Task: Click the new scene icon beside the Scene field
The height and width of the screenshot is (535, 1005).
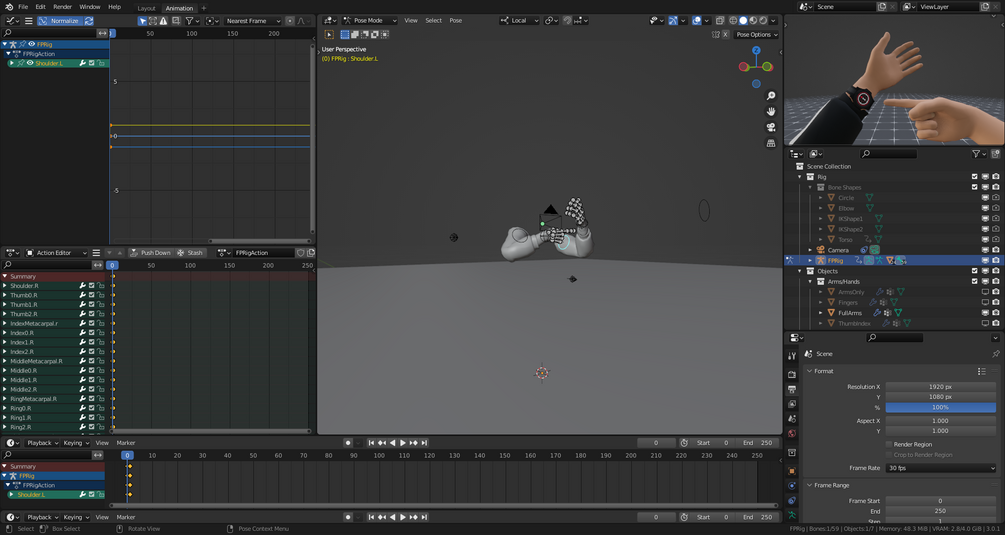Action: coord(882,6)
